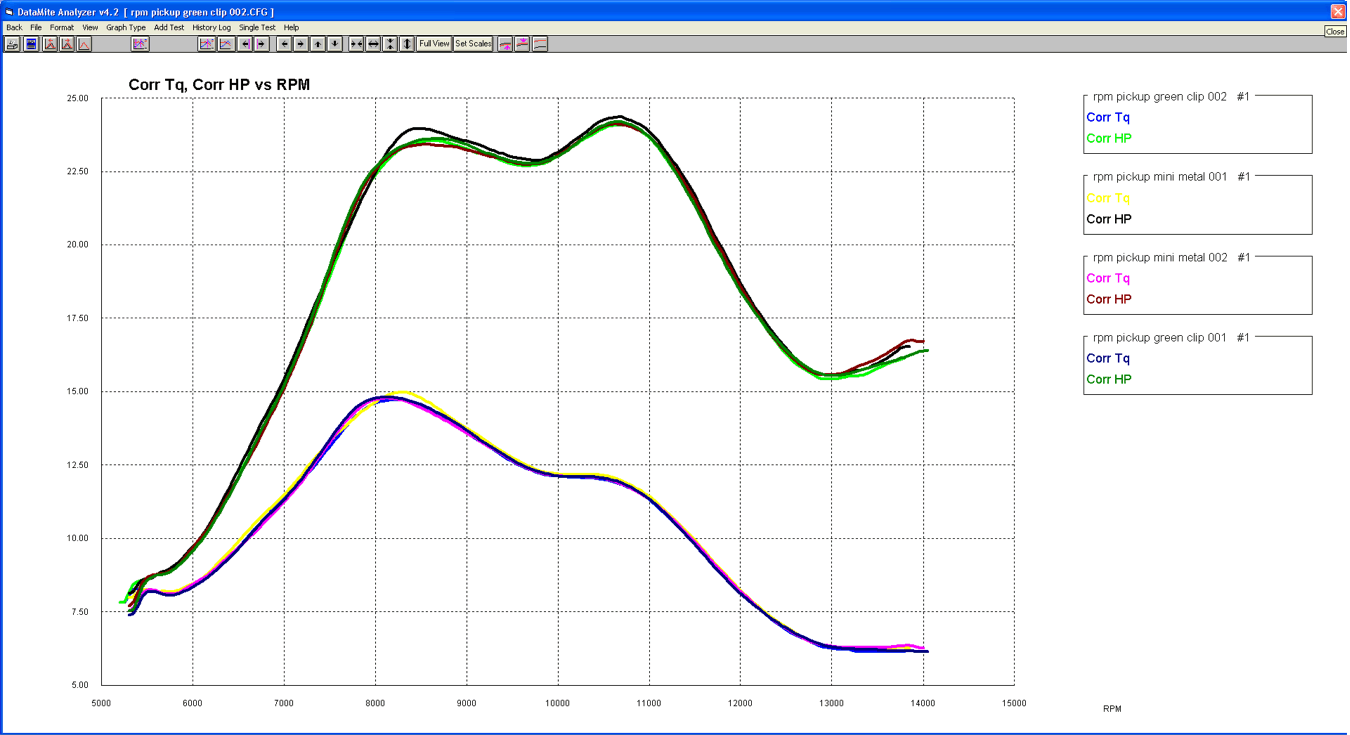Click the small Close button at top right
This screenshot has height=735, width=1350.
pos(1335,32)
